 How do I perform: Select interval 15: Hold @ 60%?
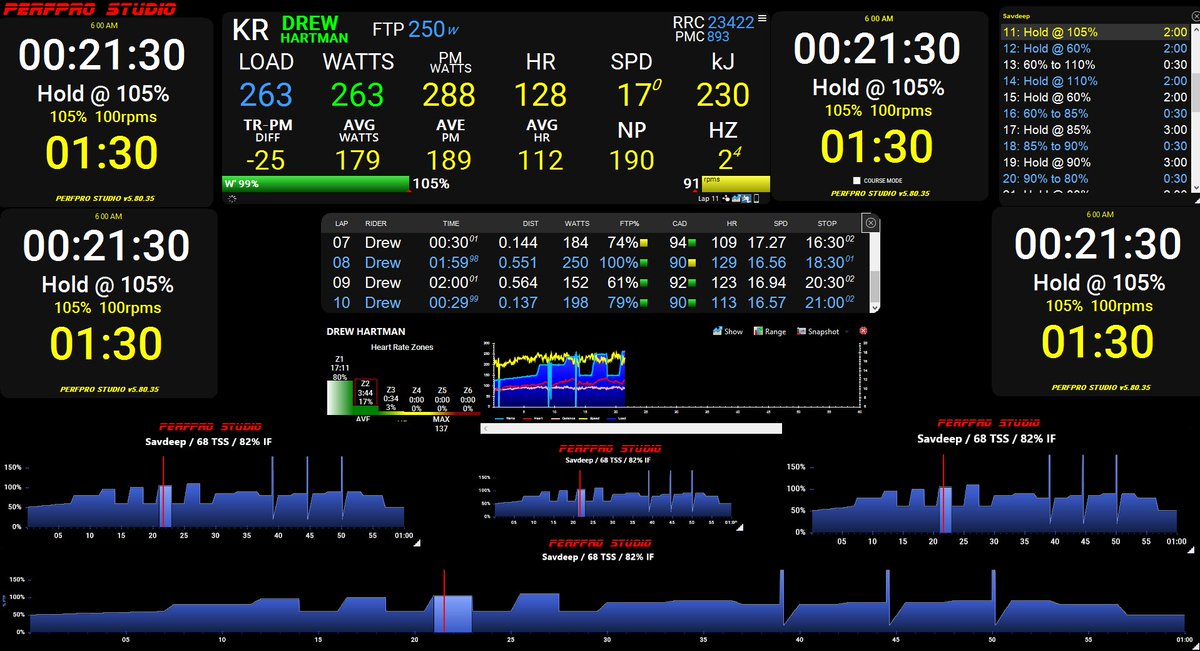click(x=1094, y=97)
